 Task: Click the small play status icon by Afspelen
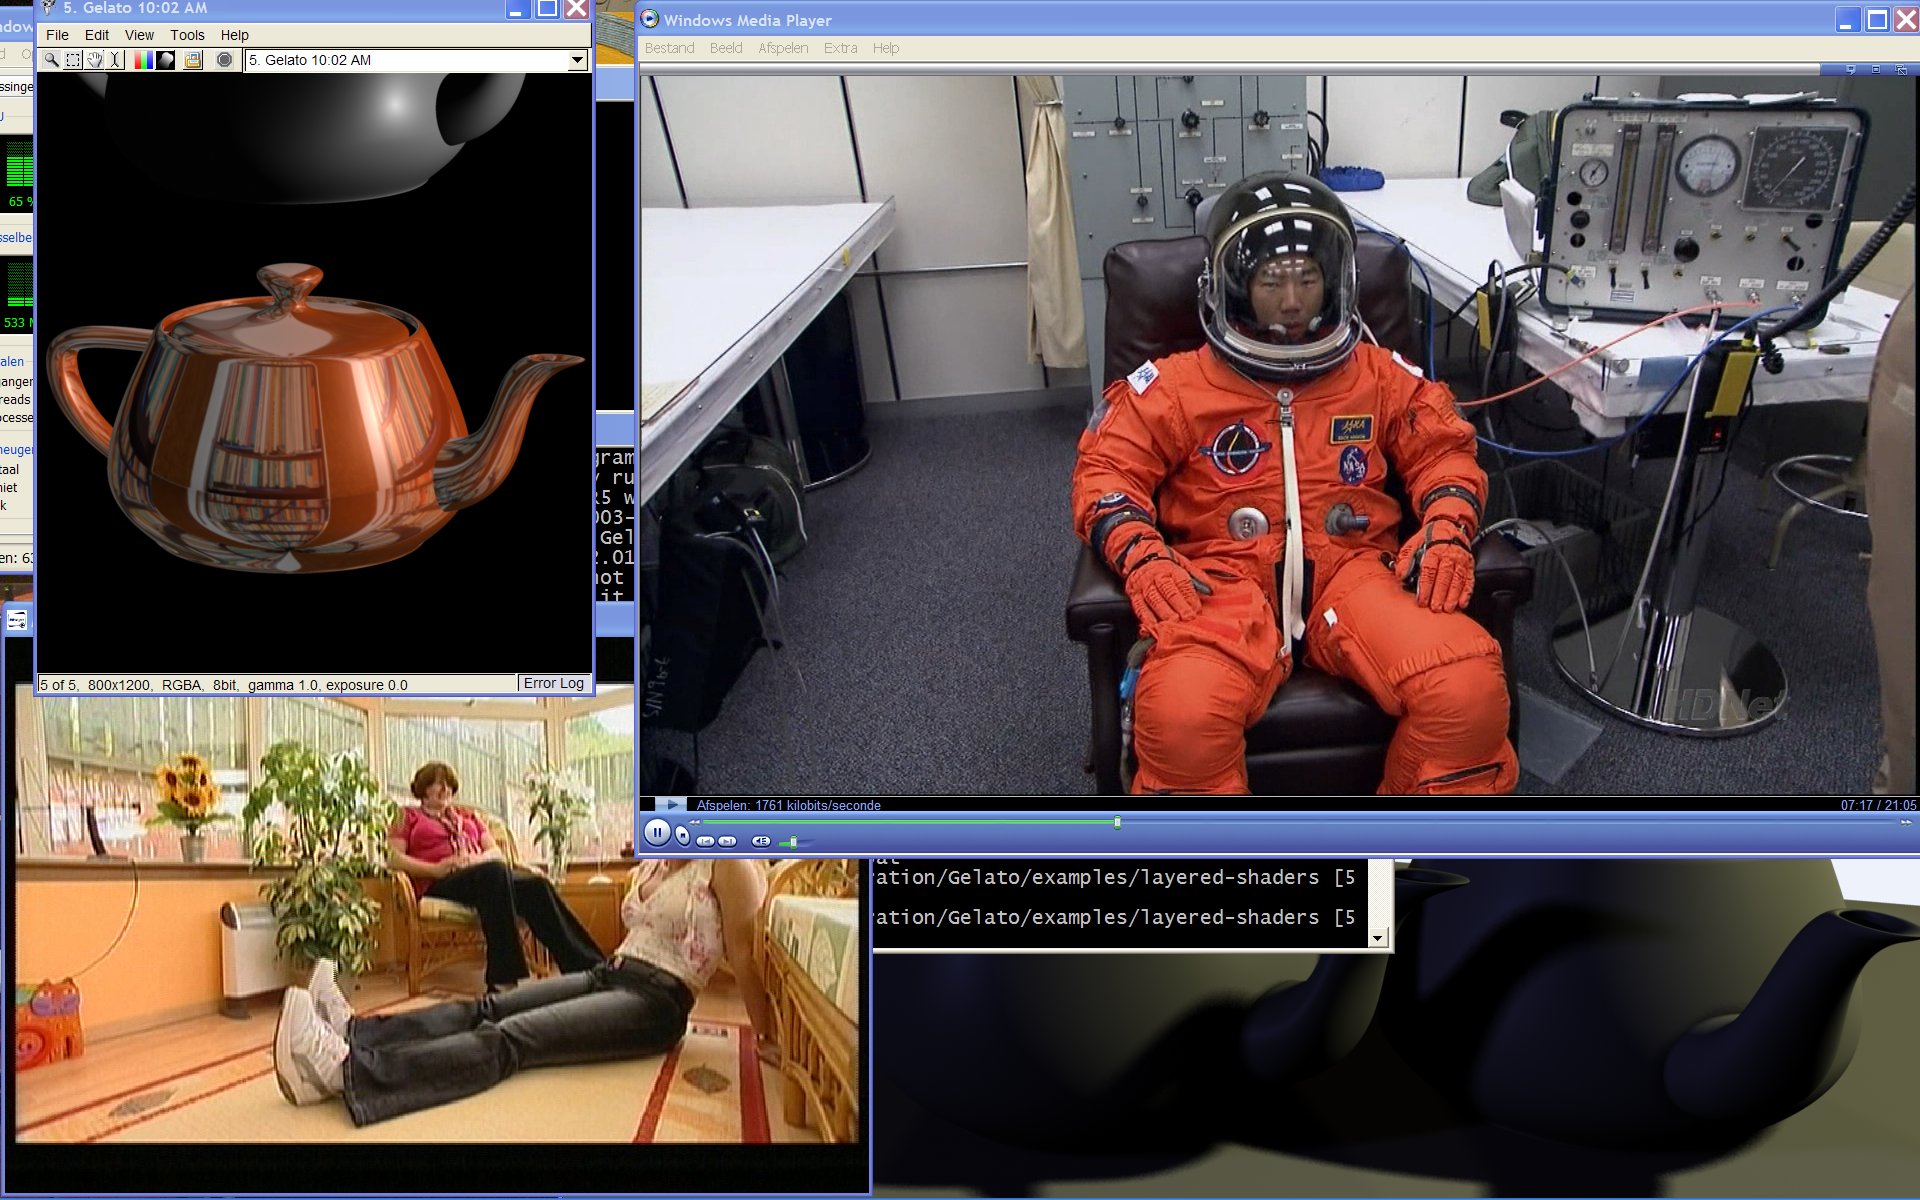pyautogui.click(x=671, y=804)
